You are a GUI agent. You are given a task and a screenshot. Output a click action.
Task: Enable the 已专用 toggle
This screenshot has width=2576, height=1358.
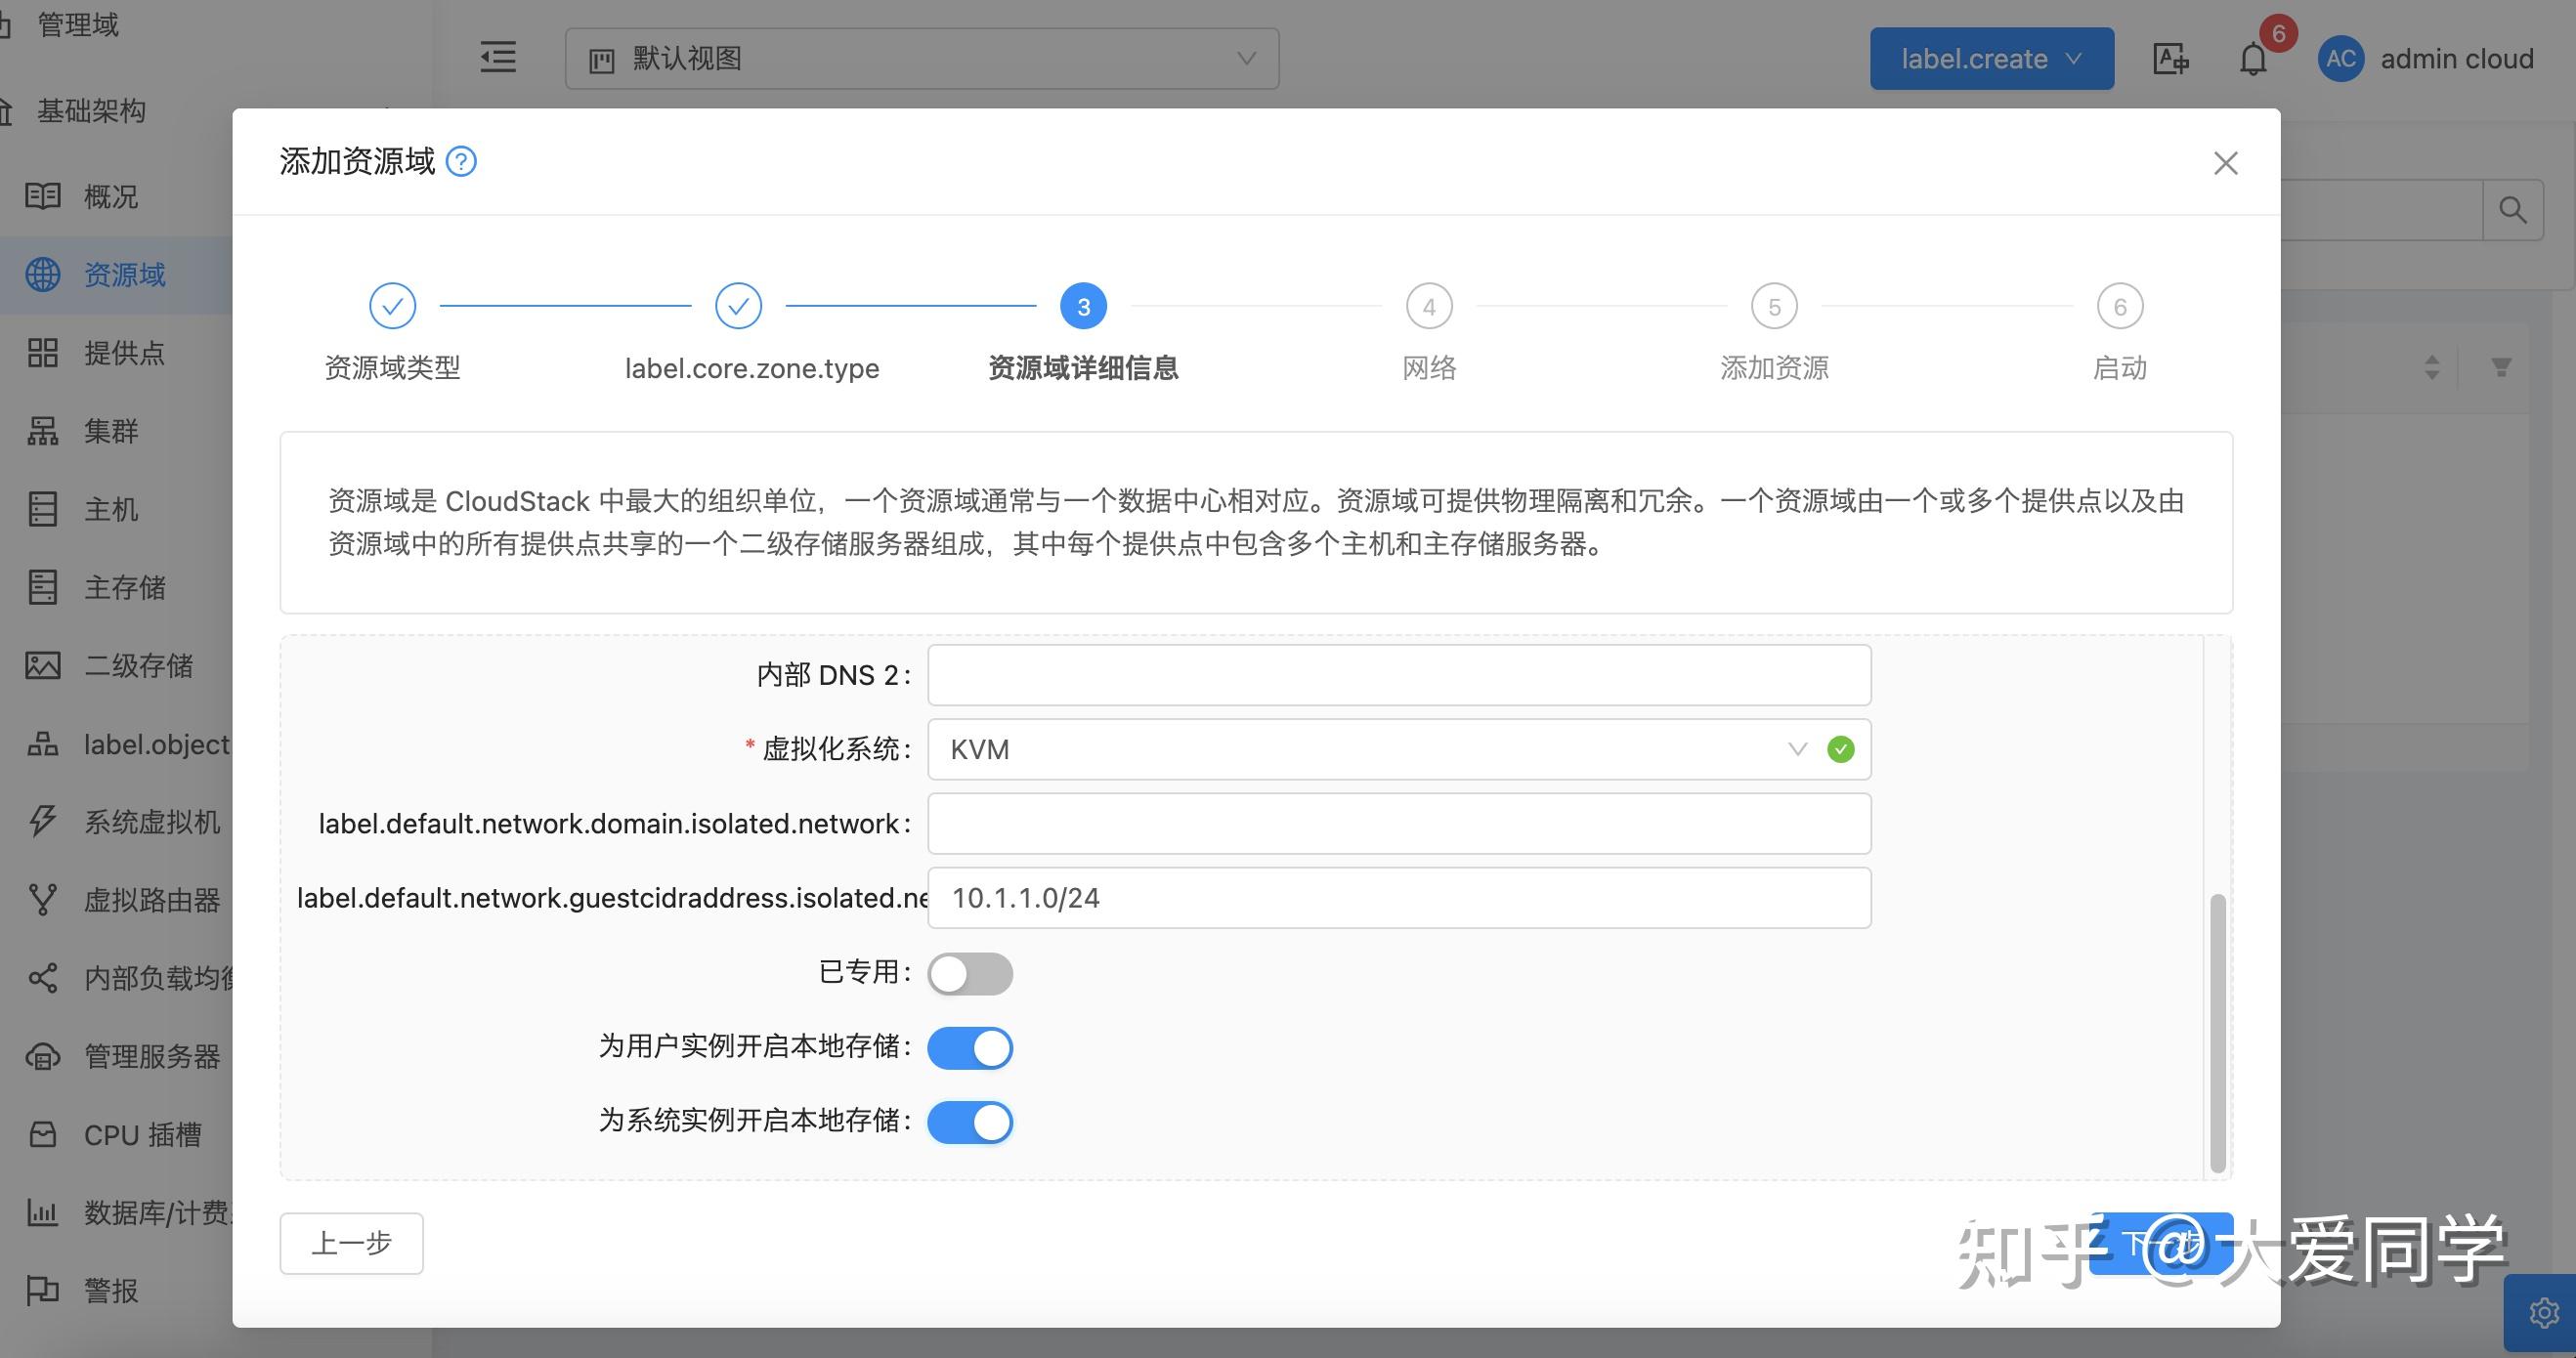pos(970,973)
